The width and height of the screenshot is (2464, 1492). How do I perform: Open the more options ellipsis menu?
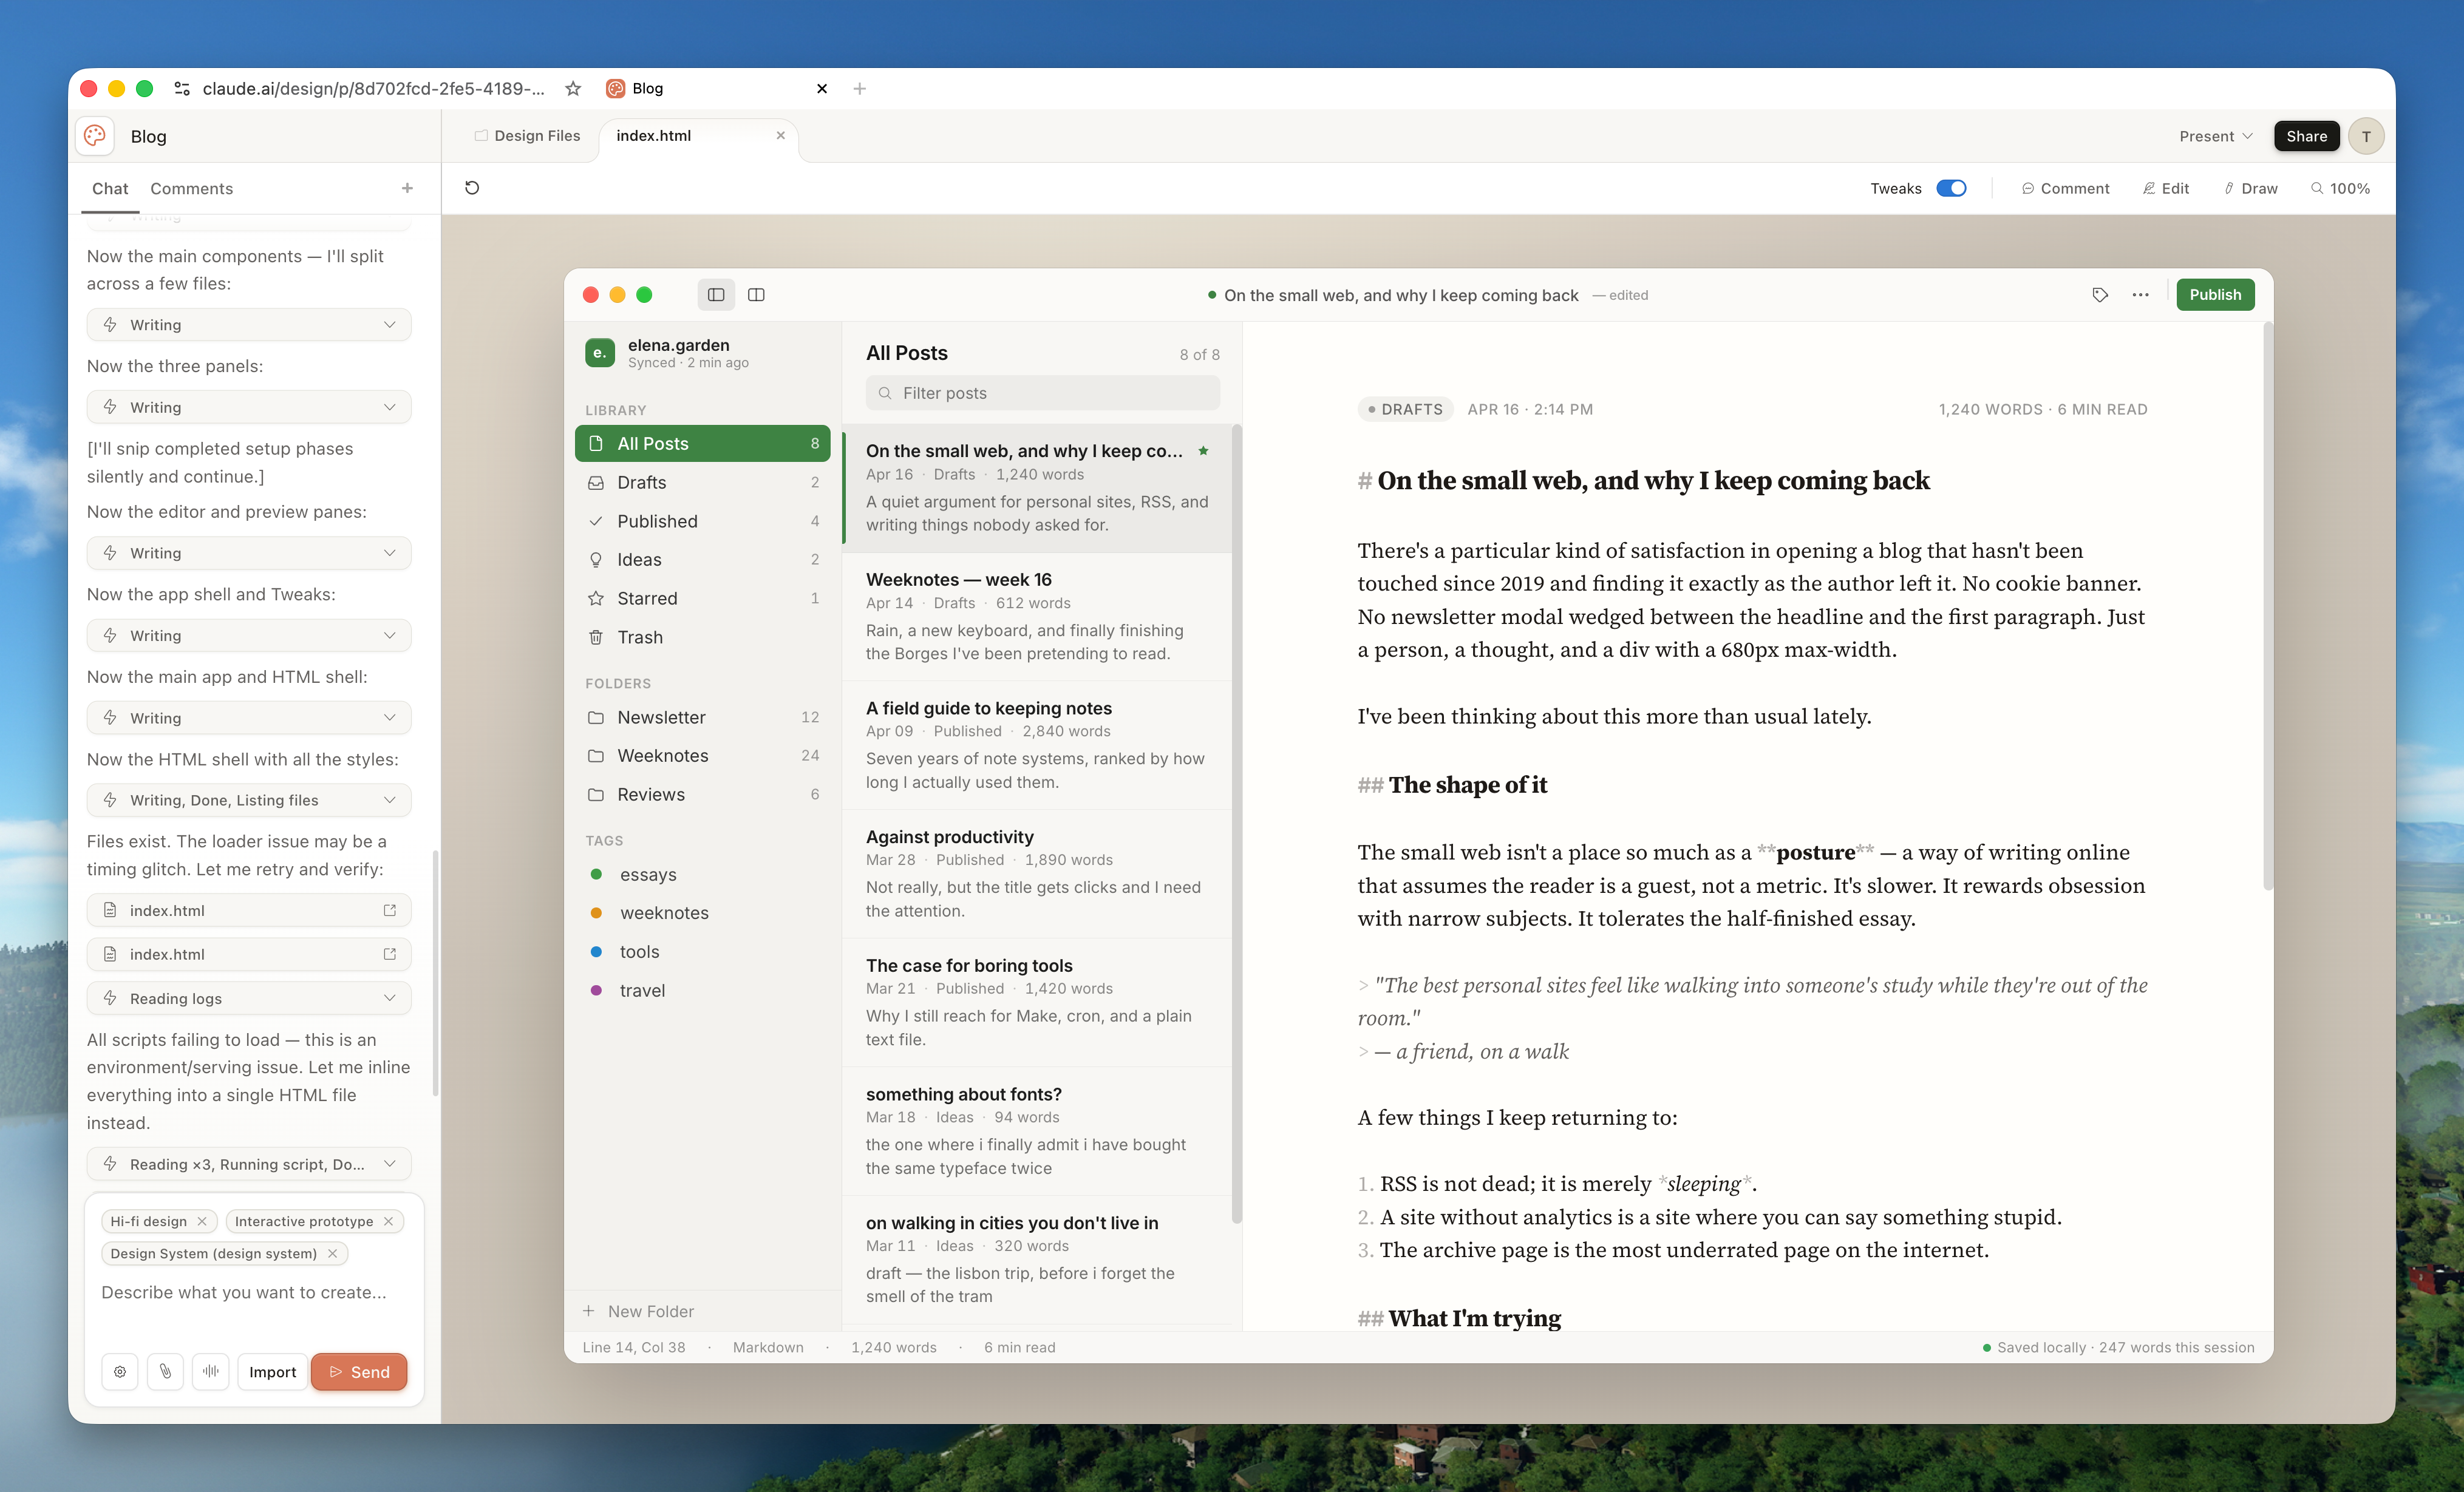point(2140,294)
